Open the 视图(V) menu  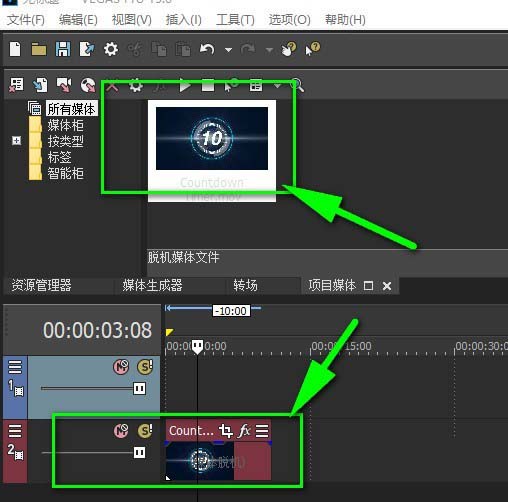click(x=131, y=20)
